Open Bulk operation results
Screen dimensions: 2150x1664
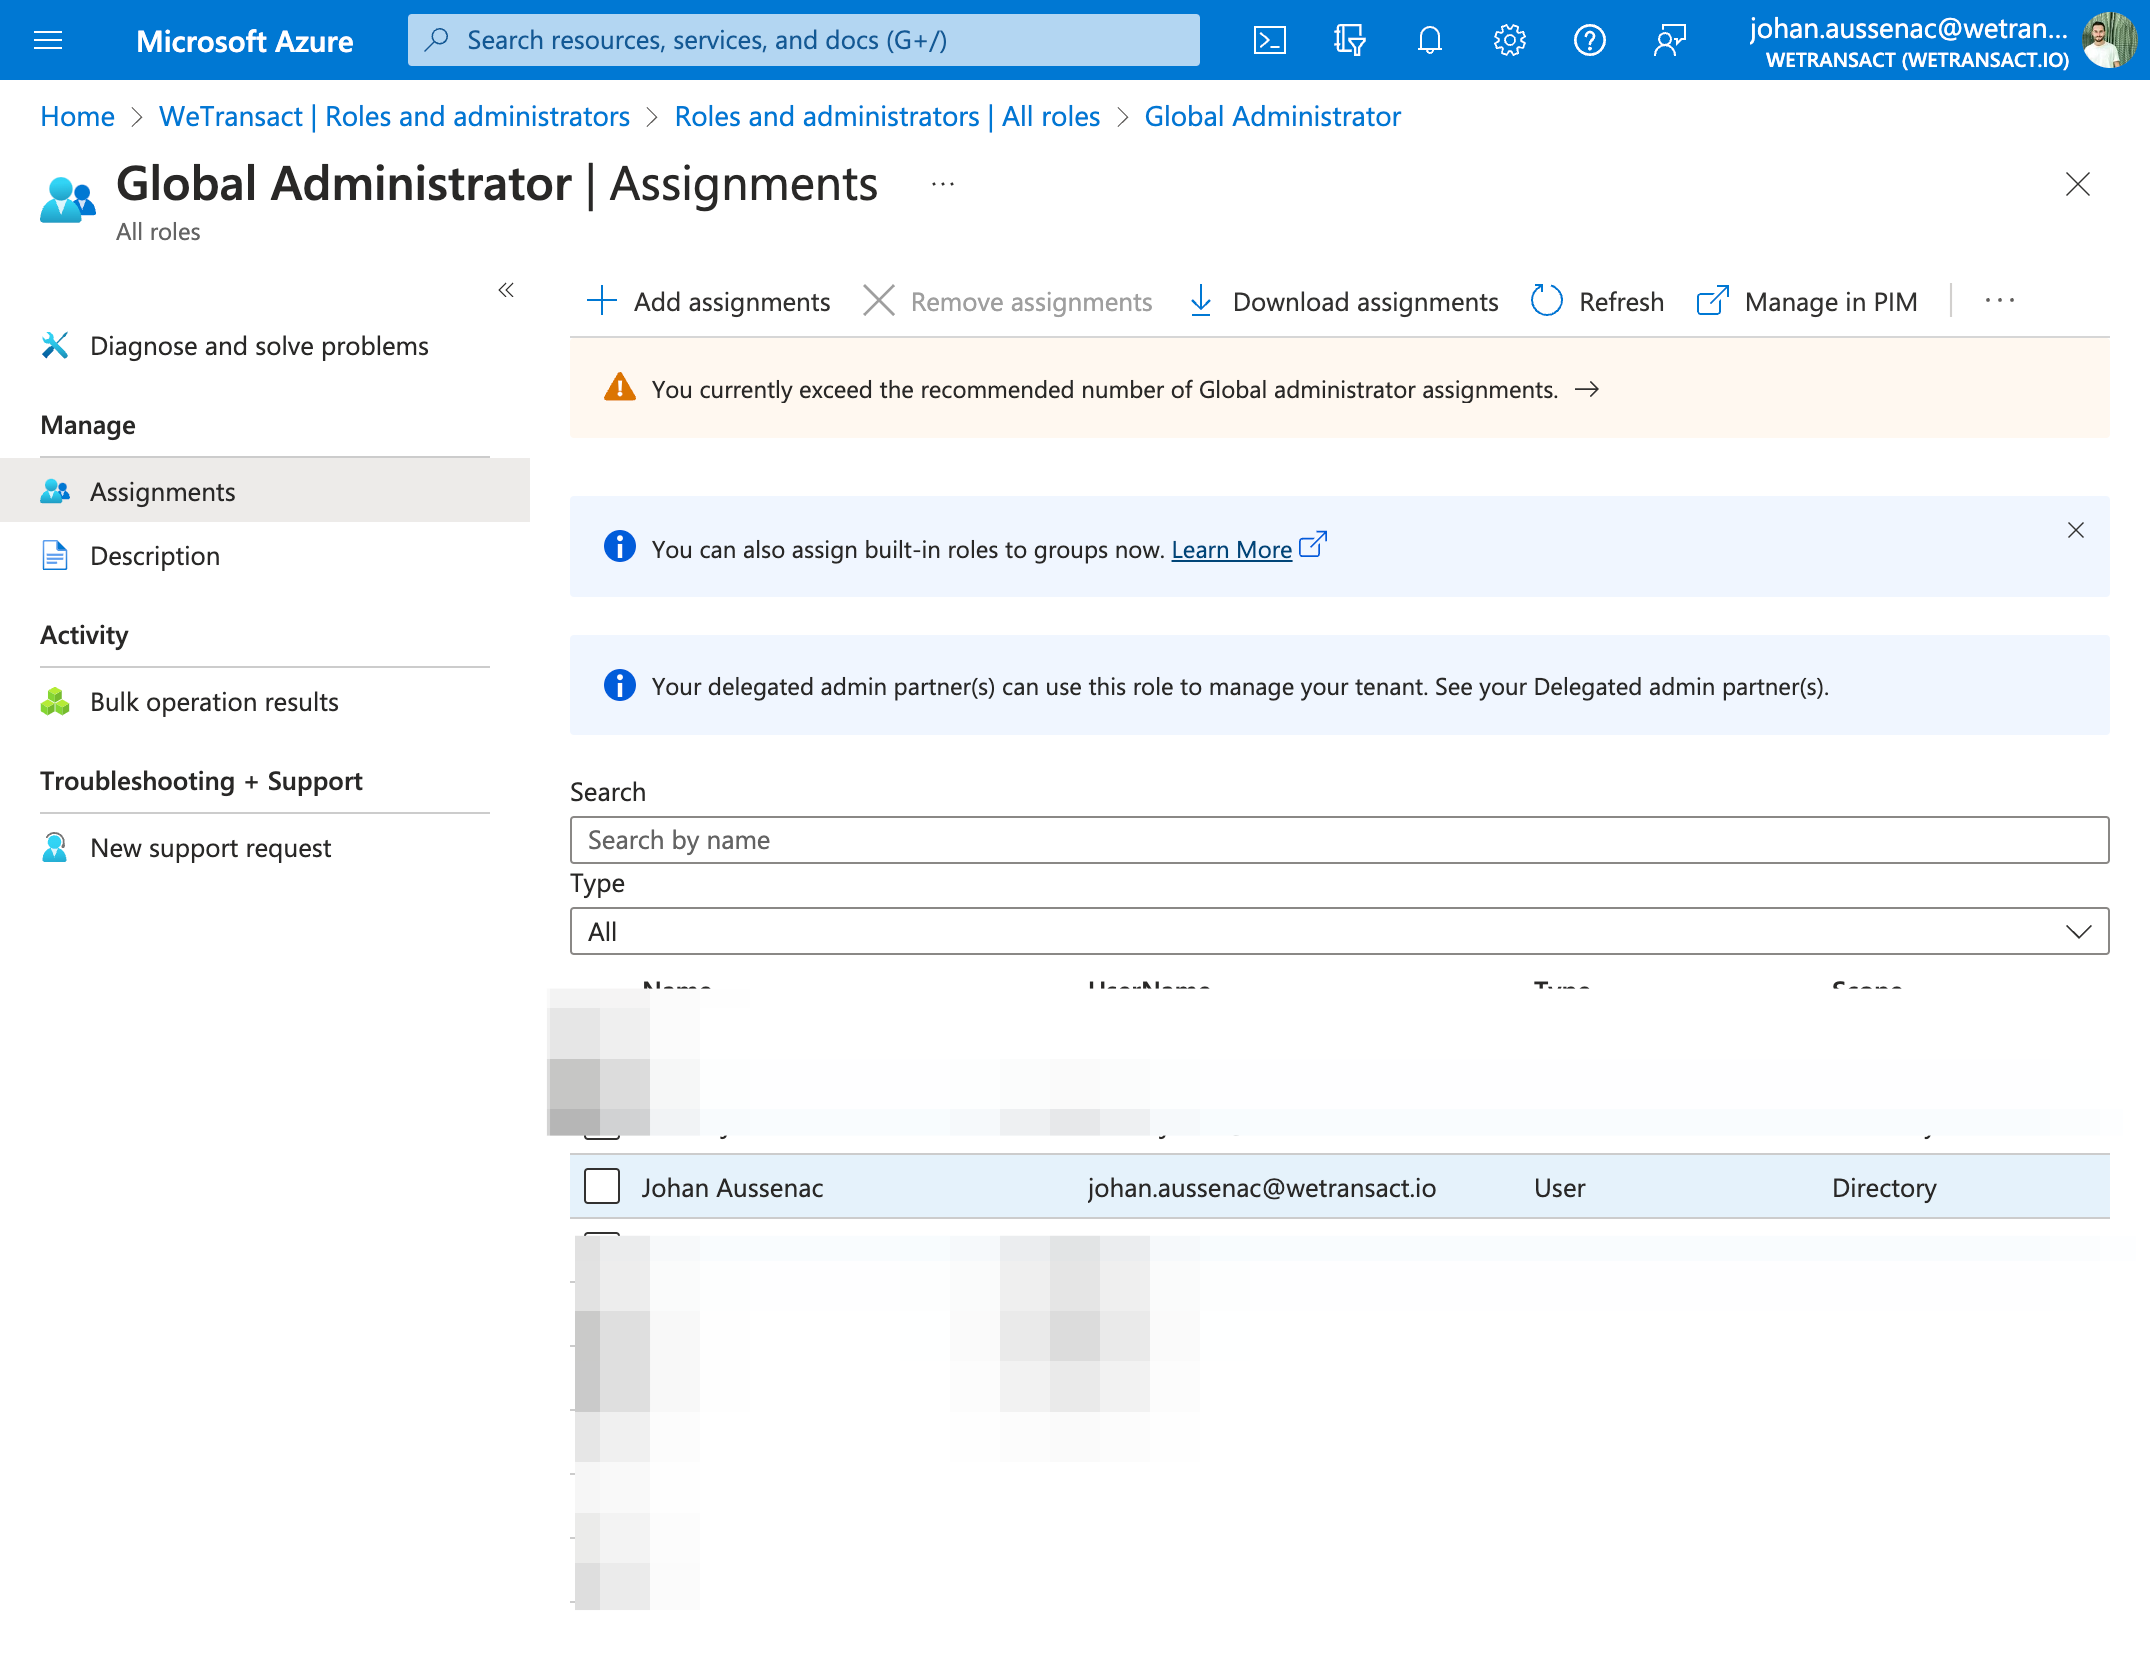point(214,702)
